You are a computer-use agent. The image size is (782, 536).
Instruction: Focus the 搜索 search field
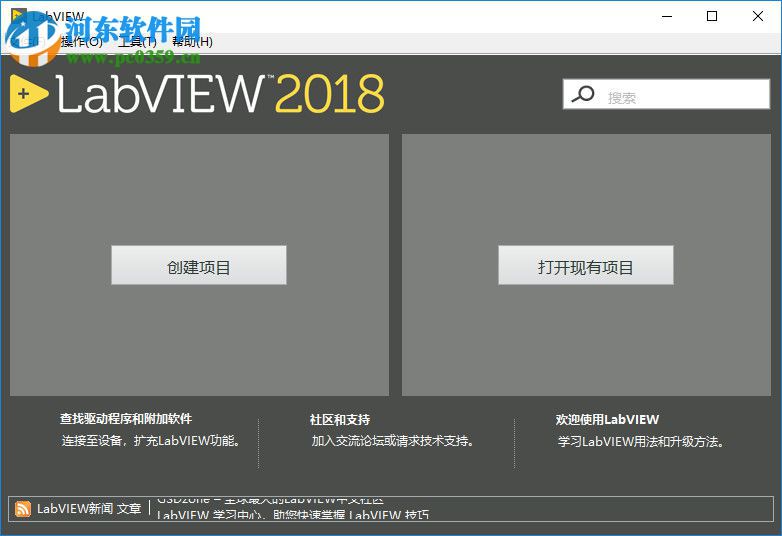click(x=666, y=94)
